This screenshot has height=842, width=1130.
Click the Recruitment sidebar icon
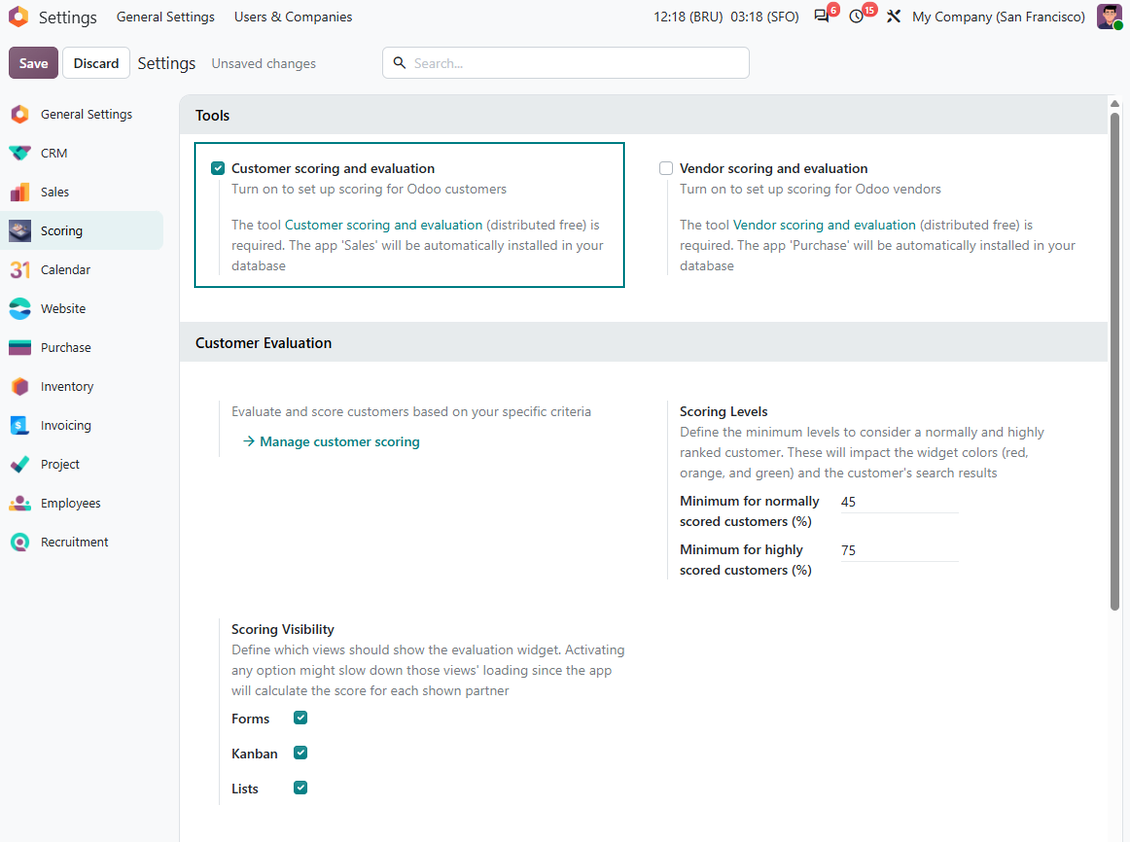coord(20,542)
